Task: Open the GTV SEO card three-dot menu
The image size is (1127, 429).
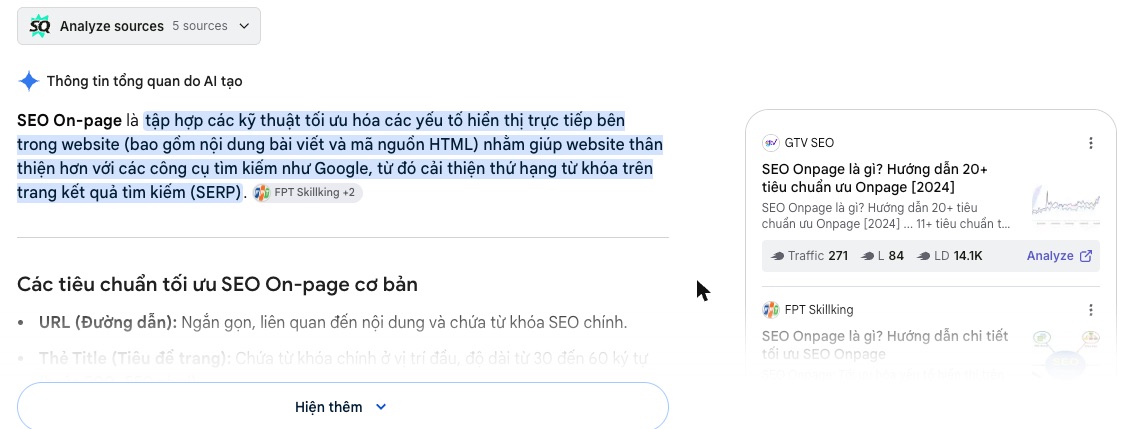Action: coord(1090,143)
